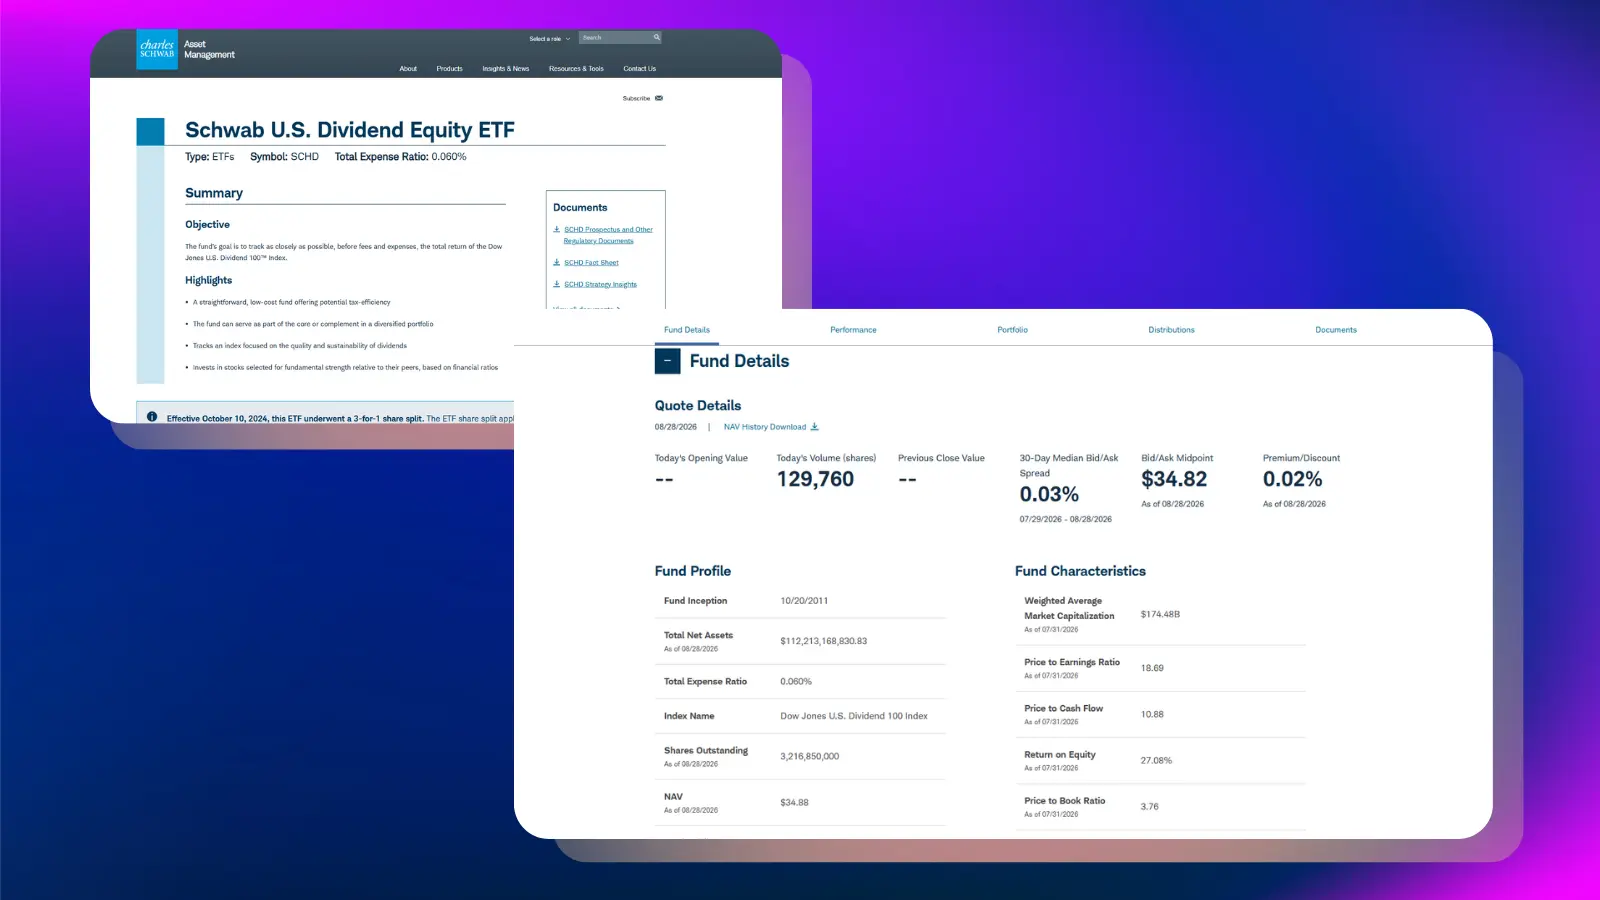Click the download icon beside SCHD Strategy Insights
This screenshot has height=900, width=1600.
click(x=557, y=284)
